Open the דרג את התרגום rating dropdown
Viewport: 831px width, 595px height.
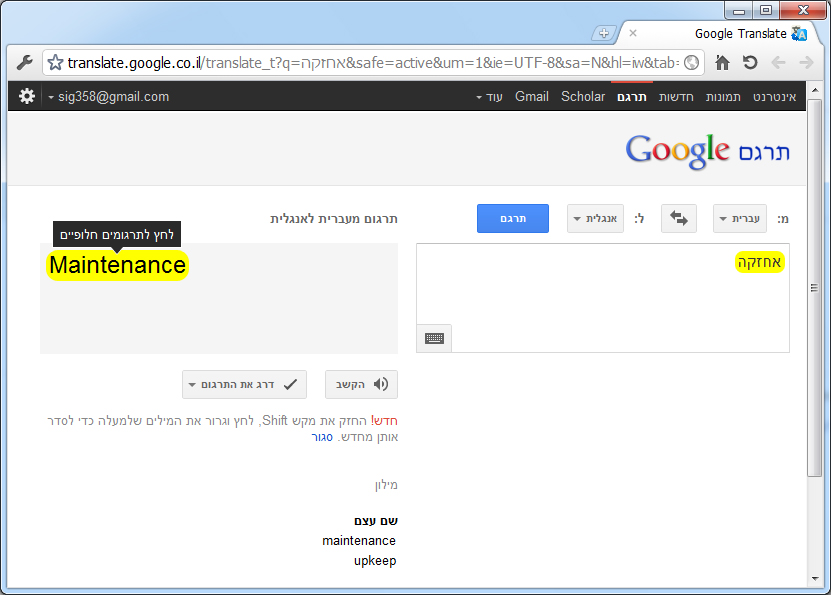tap(244, 384)
